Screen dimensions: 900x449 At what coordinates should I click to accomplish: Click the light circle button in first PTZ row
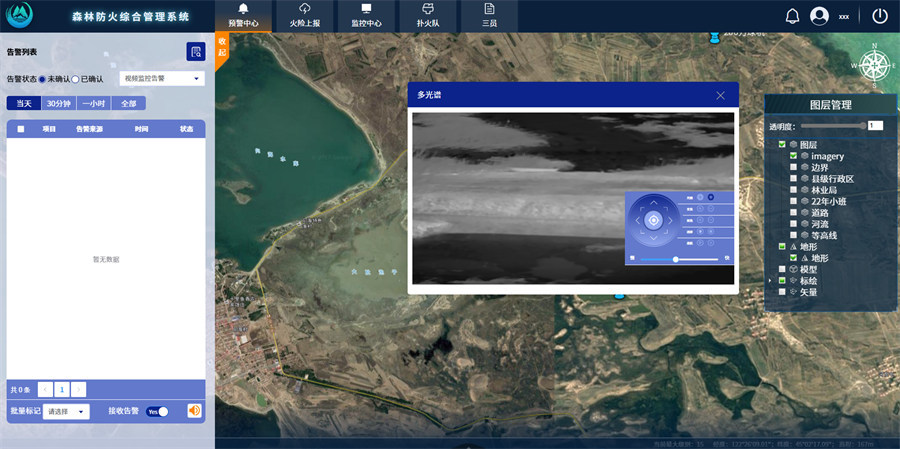coord(700,197)
